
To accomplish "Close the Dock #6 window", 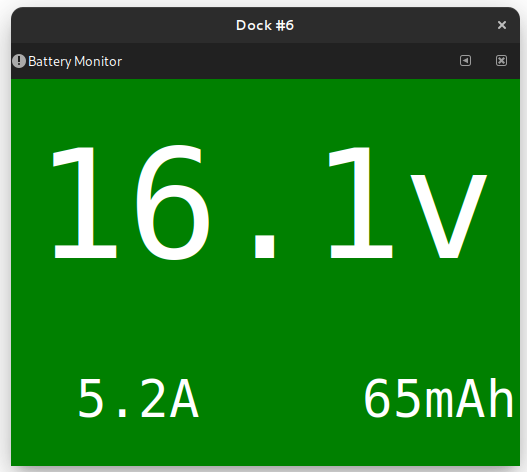I will pyautogui.click(x=502, y=25).
